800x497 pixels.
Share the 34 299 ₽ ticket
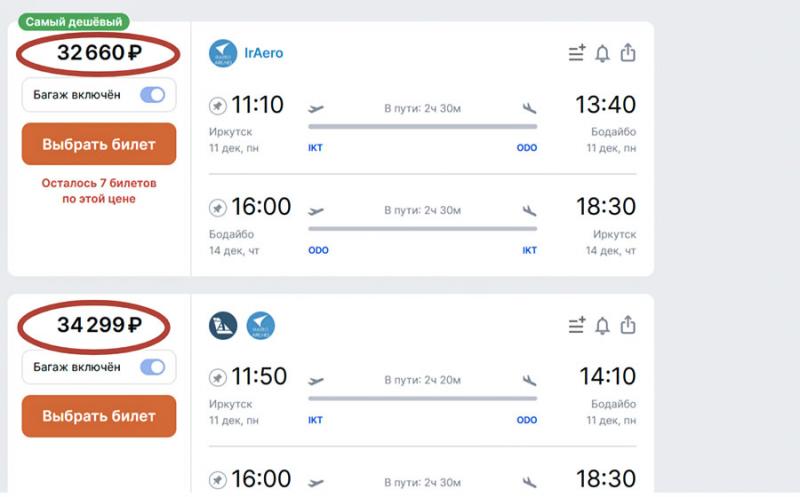click(x=628, y=325)
